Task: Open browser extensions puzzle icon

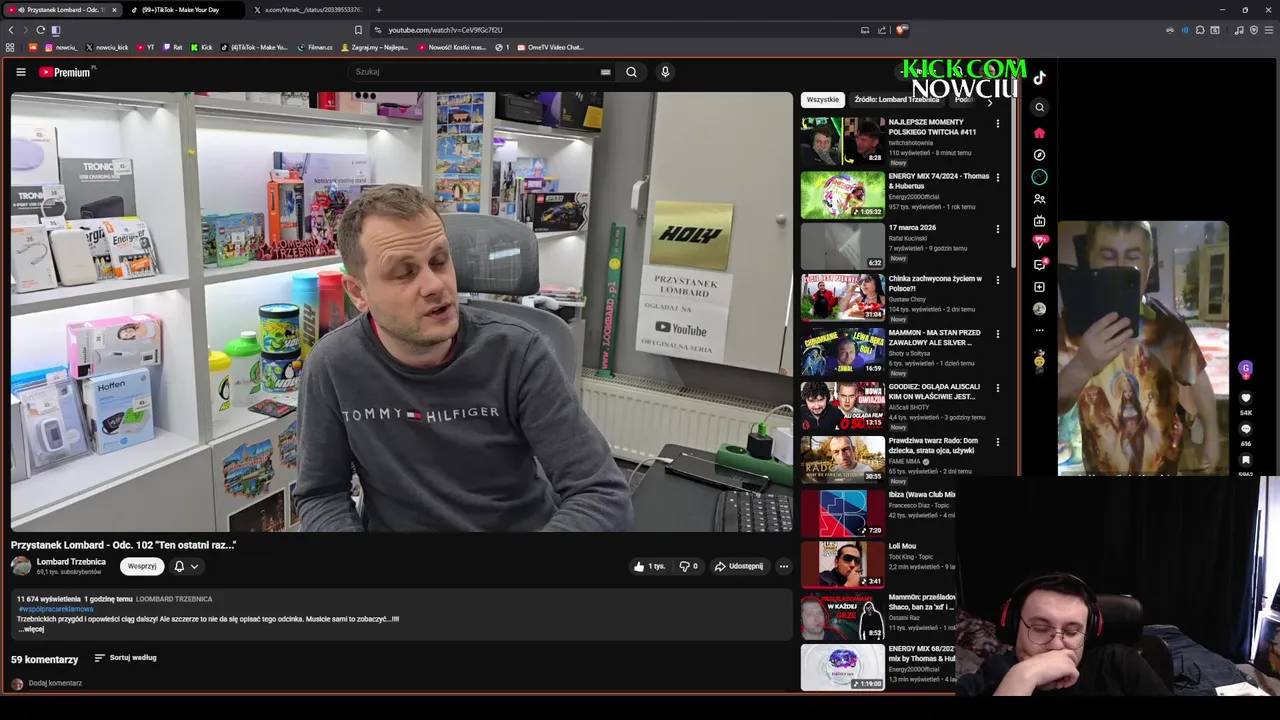Action: (x=1200, y=30)
